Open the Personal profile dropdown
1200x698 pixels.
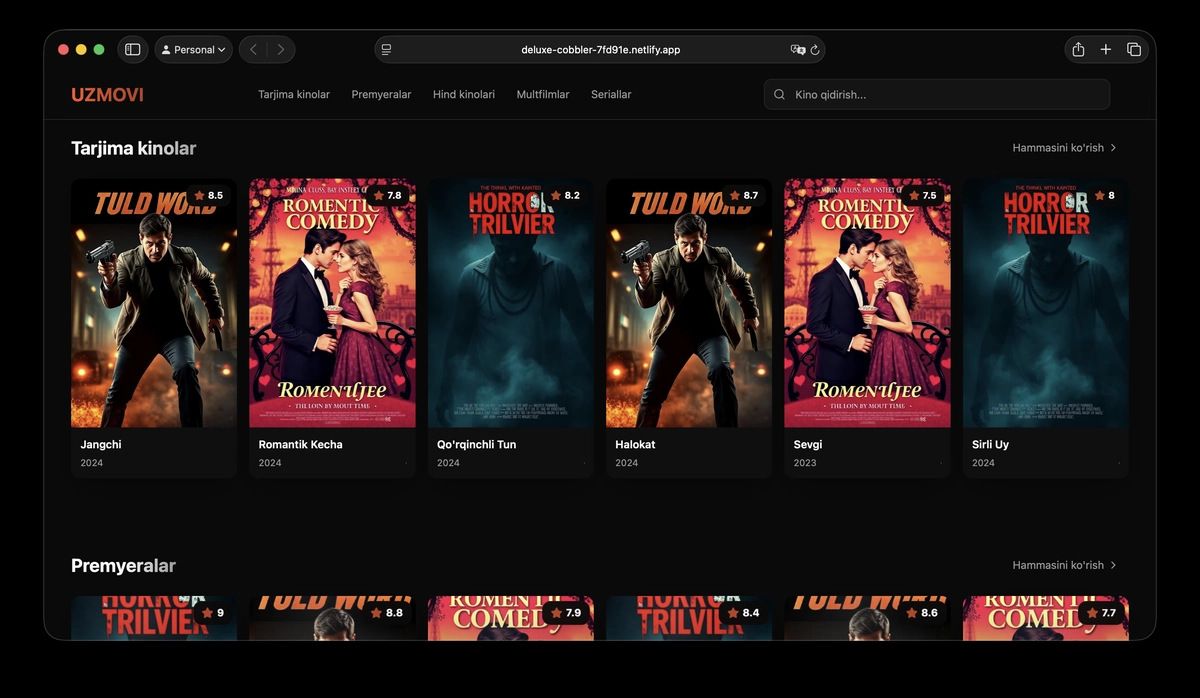pyautogui.click(x=194, y=49)
